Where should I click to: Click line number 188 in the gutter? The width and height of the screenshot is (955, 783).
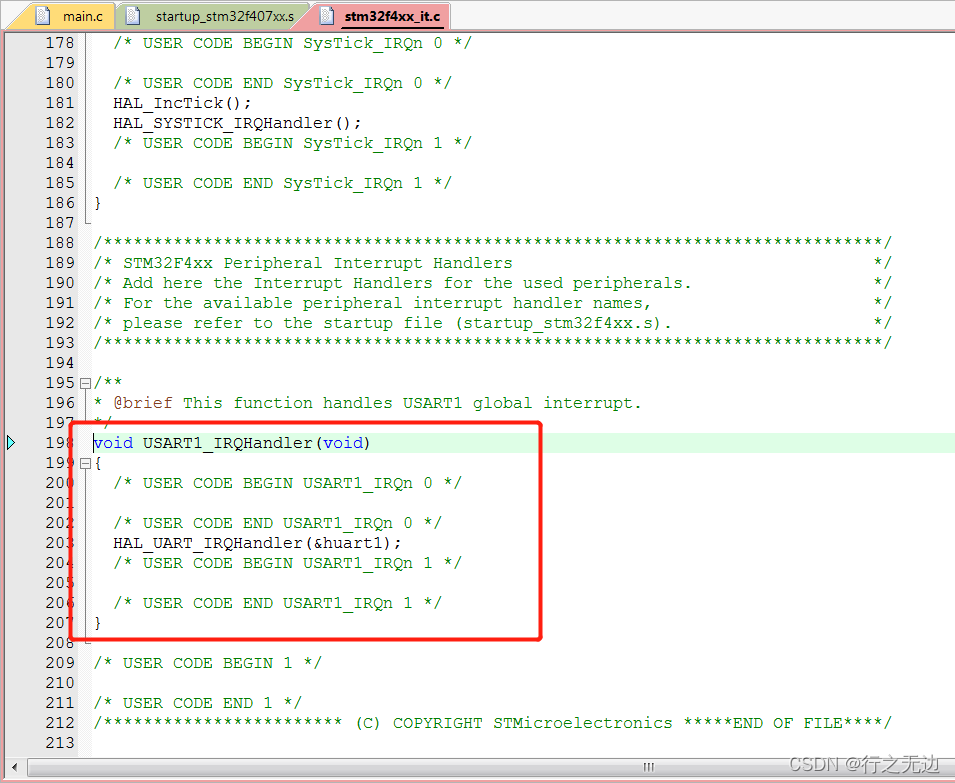point(60,243)
